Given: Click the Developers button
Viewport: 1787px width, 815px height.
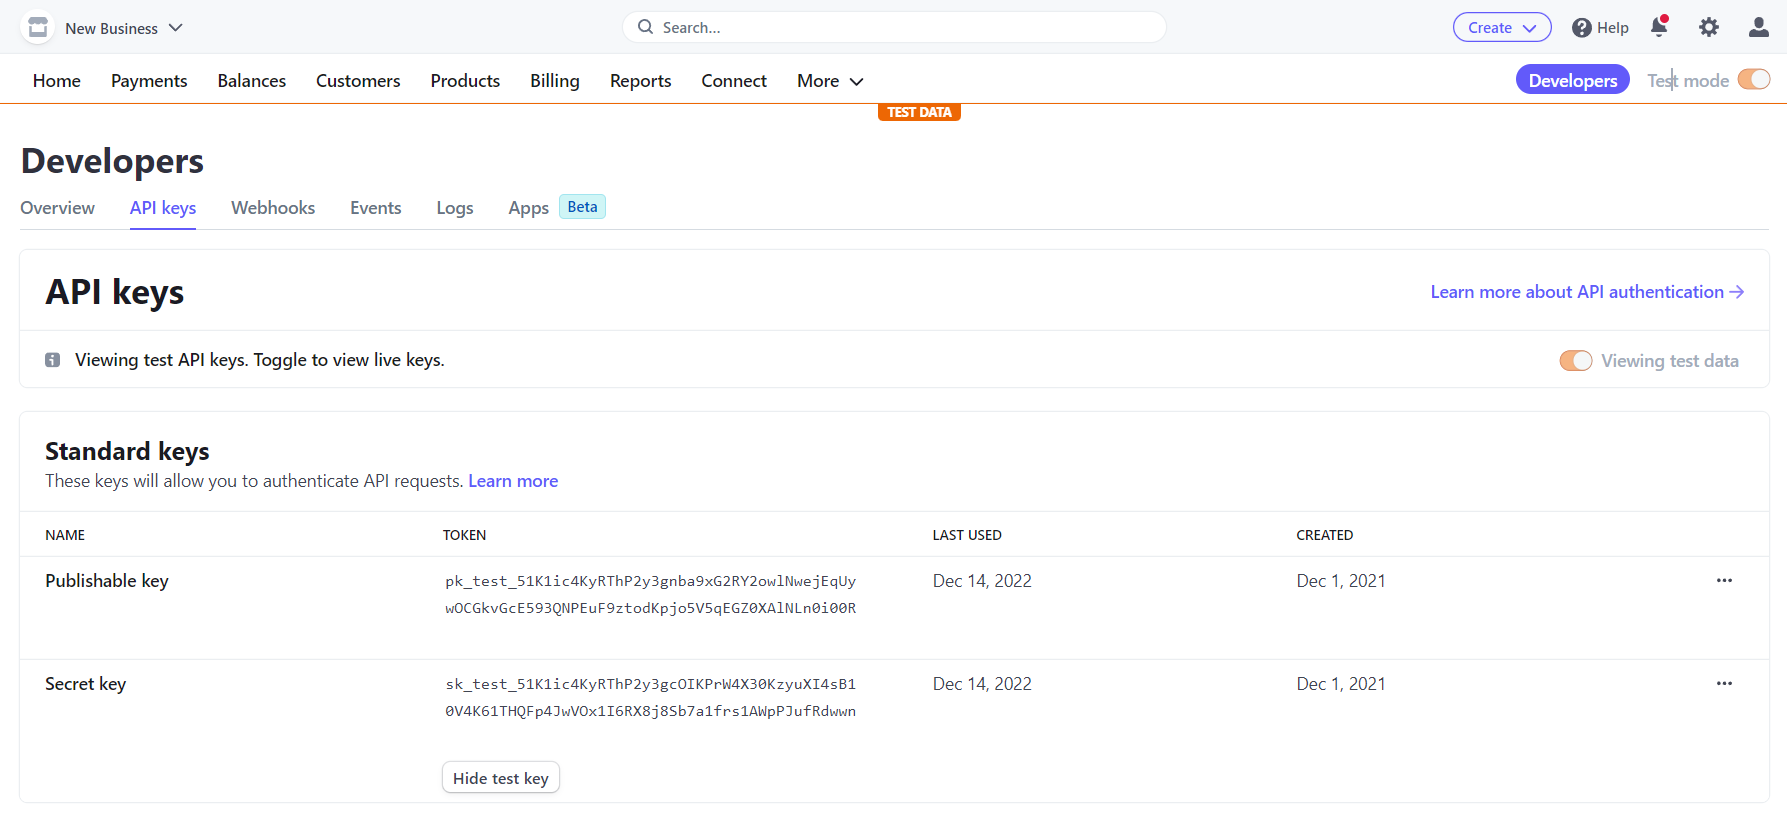Looking at the screenshot, I should coord(1573,80).
